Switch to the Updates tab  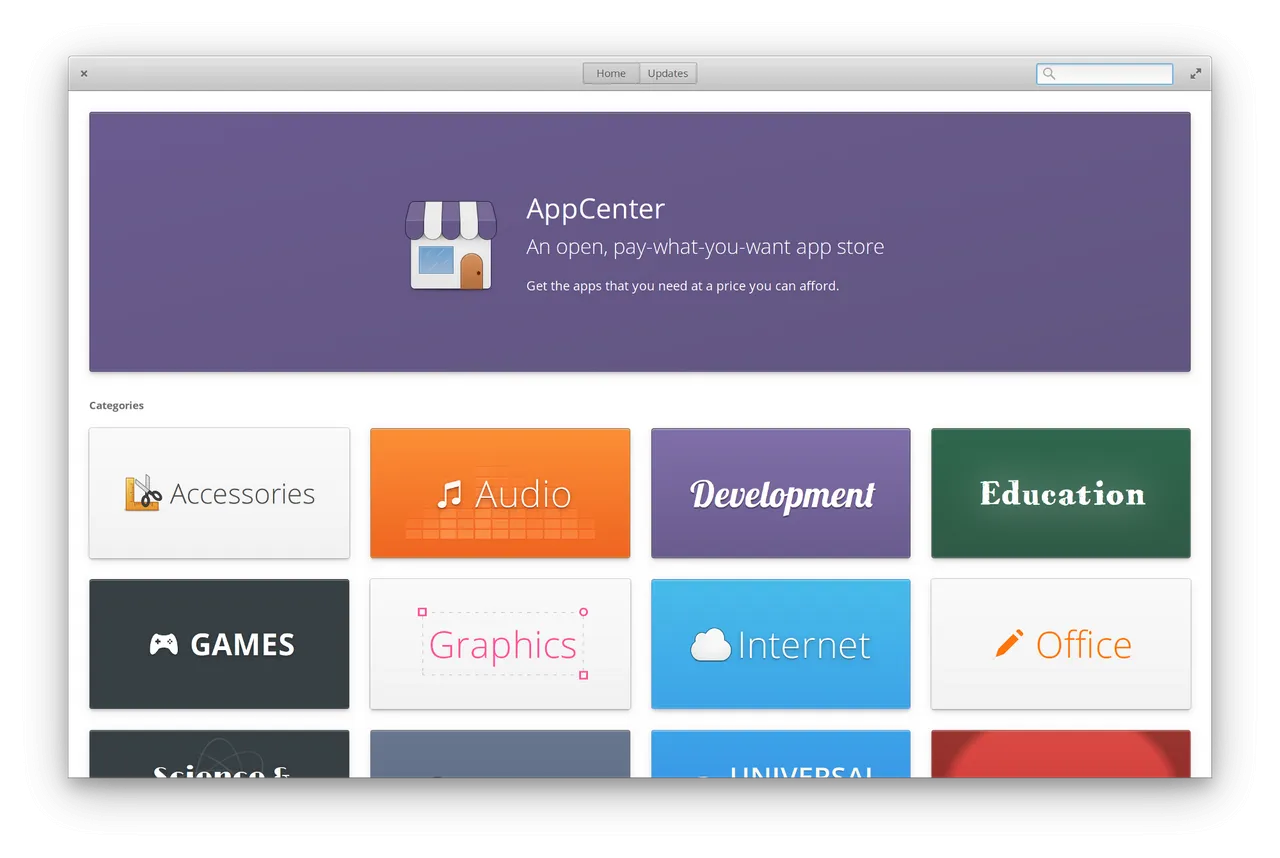[668, 73]
